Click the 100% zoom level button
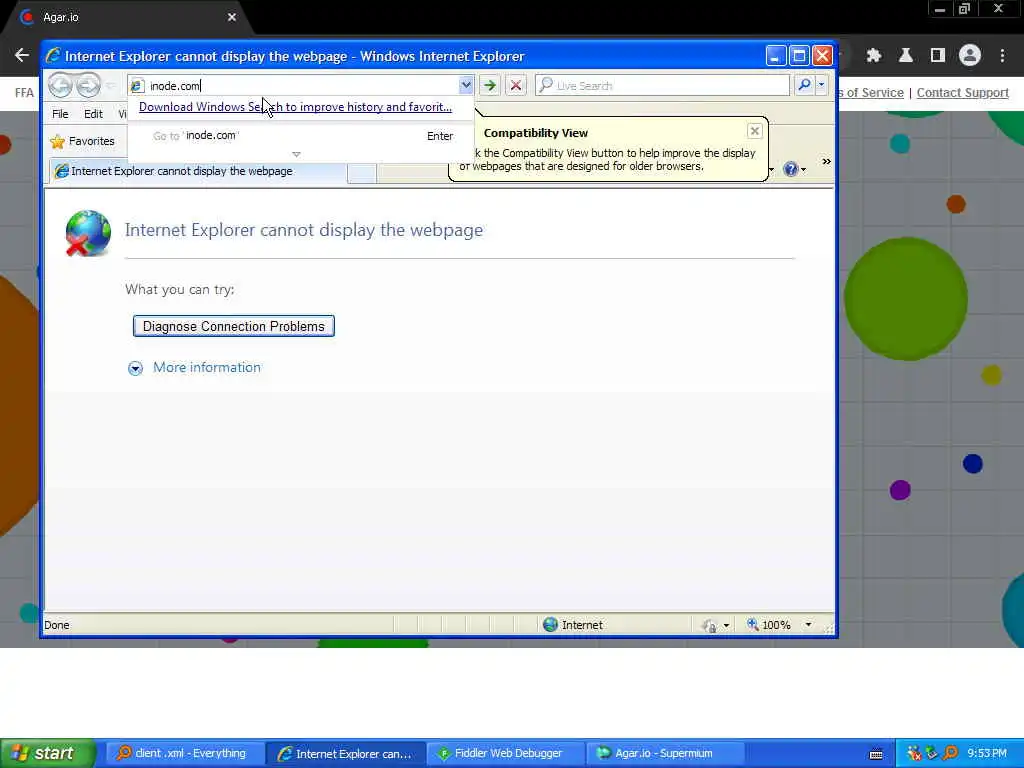The height and width of the screenshot is (768, 1024). pos(769,625)
